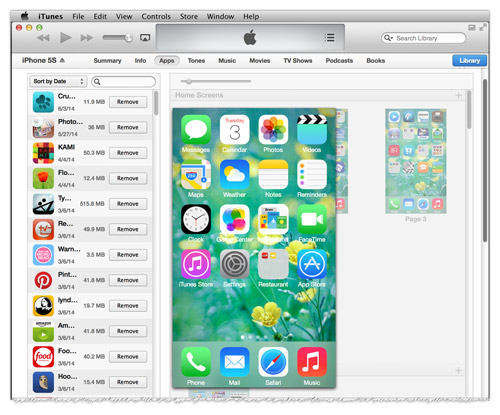Remove the Foo... app
The width and height of the screenshot is (500, 415).
128,357
